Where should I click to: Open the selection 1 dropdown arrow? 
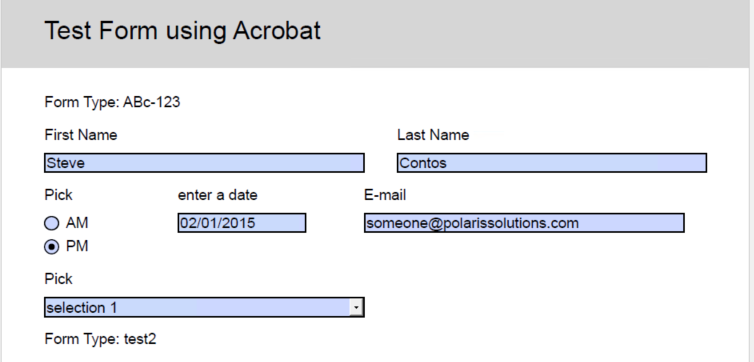[356, 308]
